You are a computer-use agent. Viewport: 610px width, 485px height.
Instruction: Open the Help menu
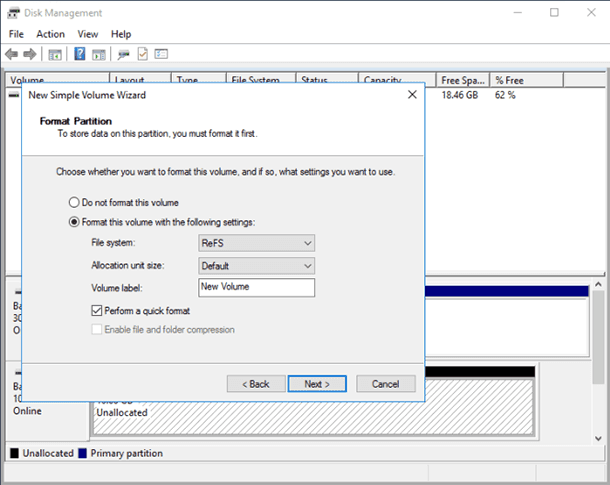[121, 34]
